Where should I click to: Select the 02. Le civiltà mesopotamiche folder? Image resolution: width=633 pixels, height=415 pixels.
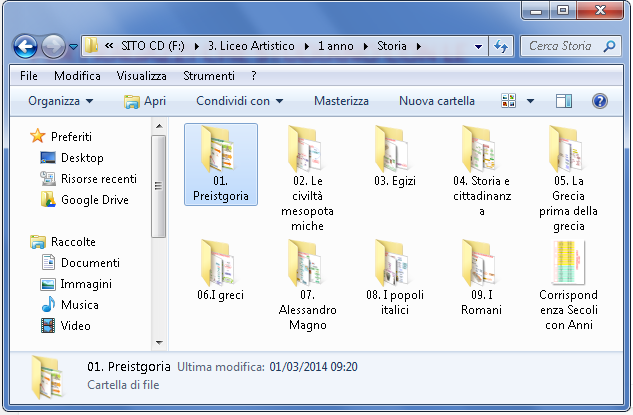point(307,178)
